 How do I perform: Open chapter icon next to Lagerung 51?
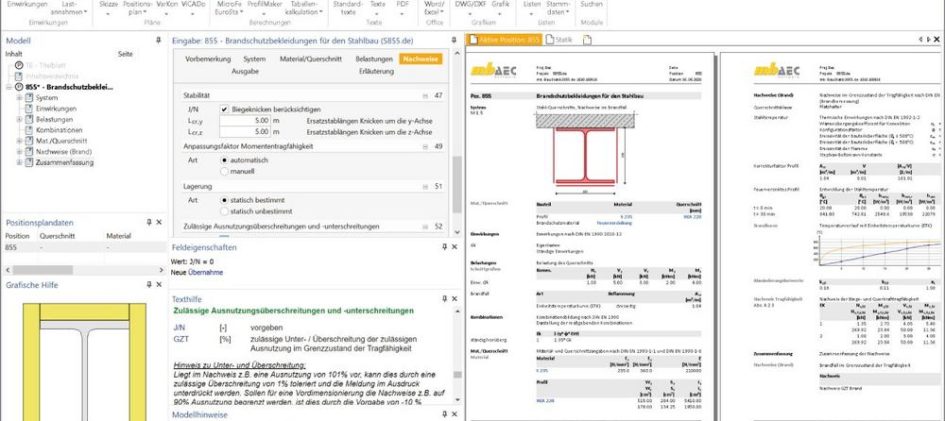[425, 187]
